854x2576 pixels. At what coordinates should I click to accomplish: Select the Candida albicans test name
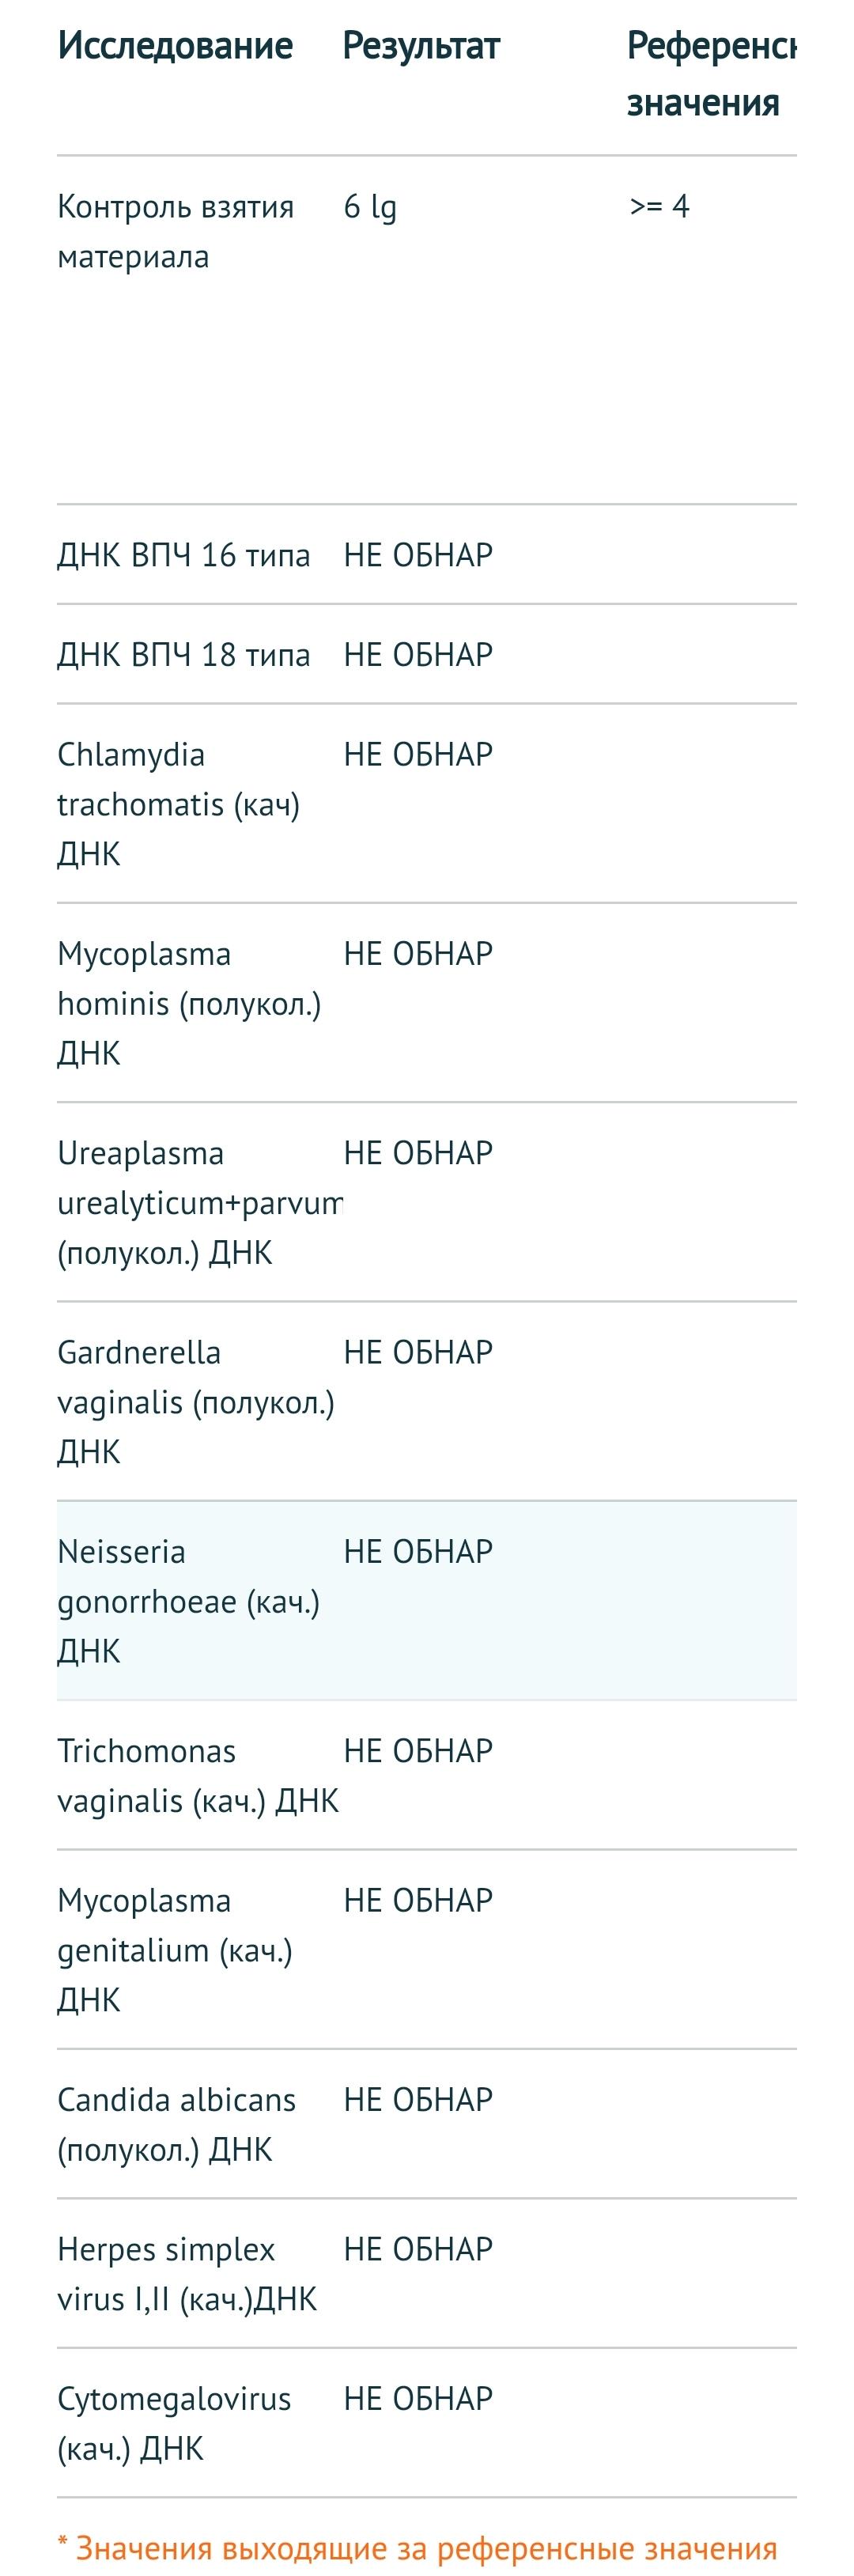(x=176, y=2124)
